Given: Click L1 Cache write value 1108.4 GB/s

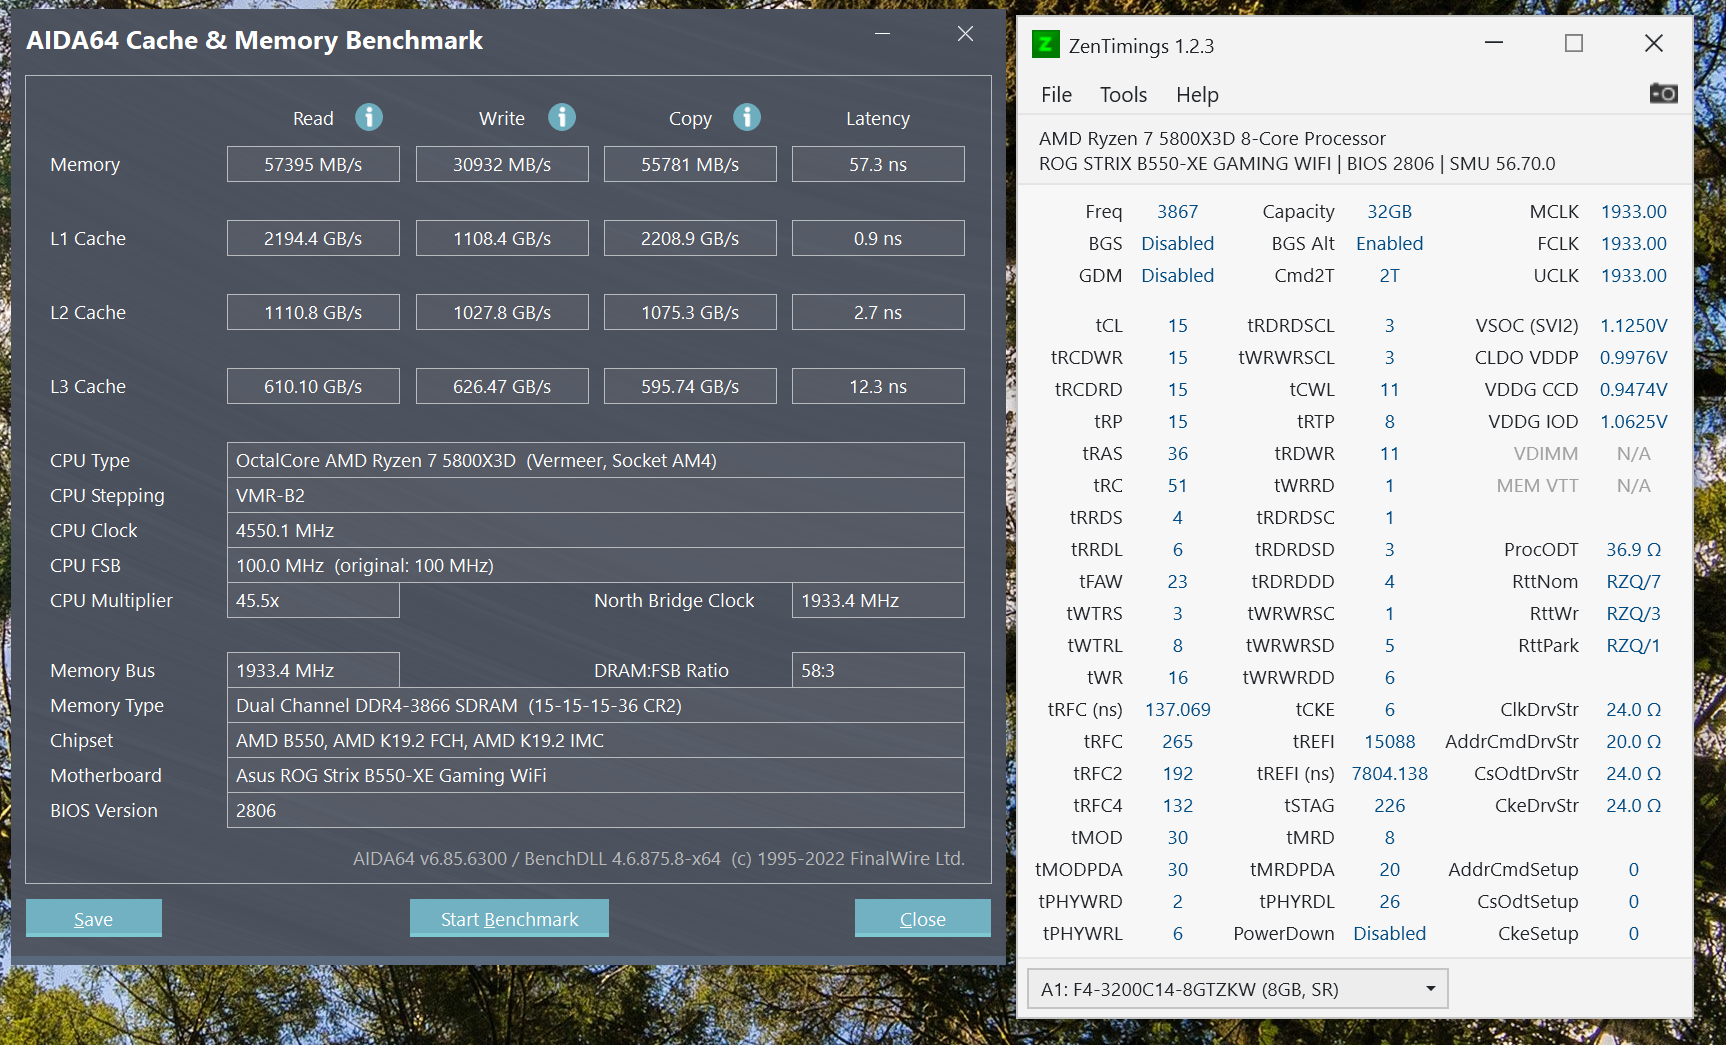Looking at the screenshot, I should pyautogui.click(x=502, y=238).
